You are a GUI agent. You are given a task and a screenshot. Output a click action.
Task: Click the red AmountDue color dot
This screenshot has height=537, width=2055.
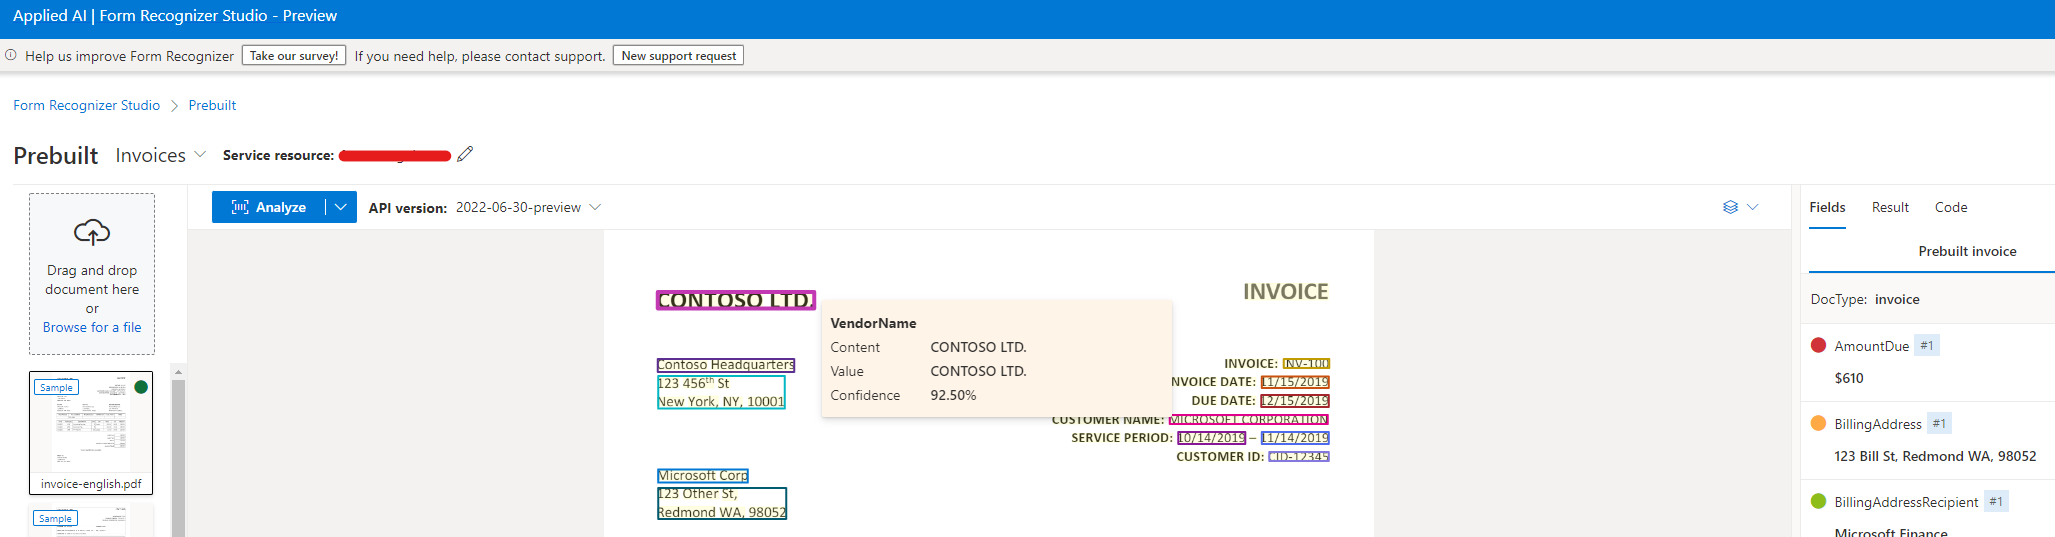[x=1819, y=345]
